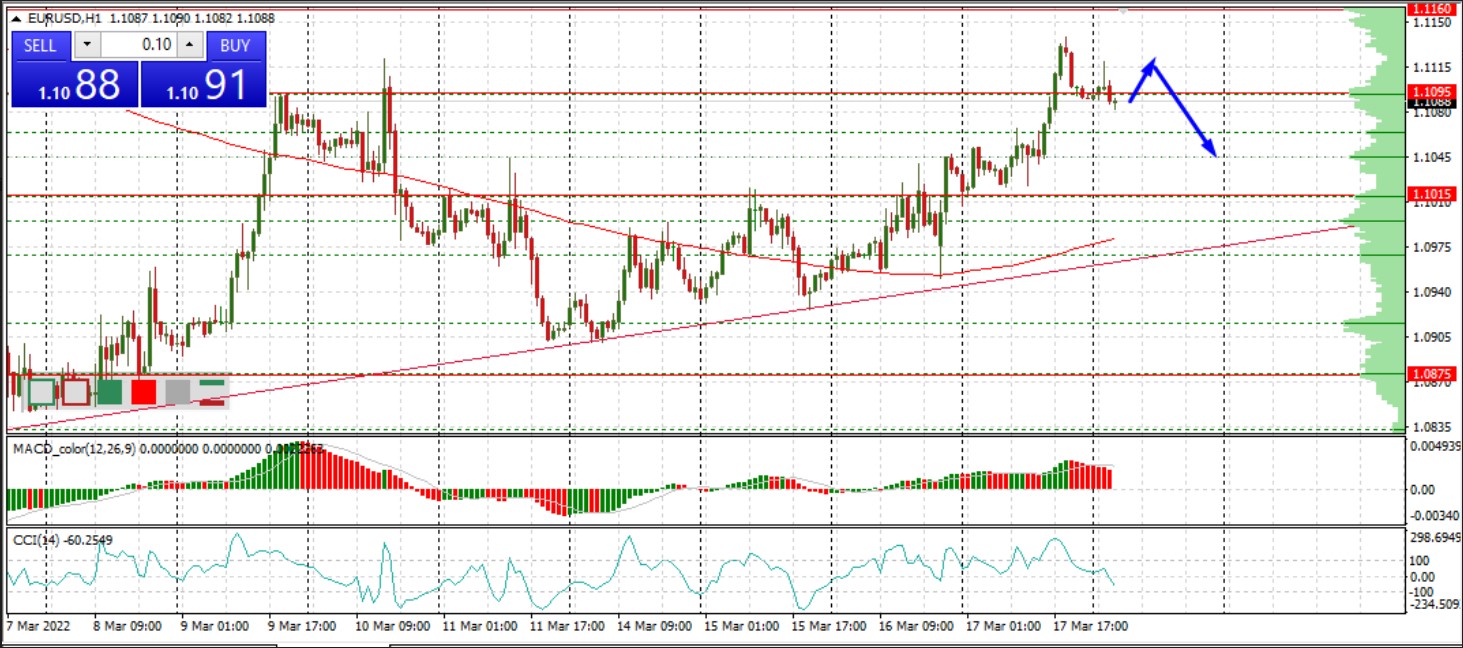Click the BUY button

(x=235, y=45)
